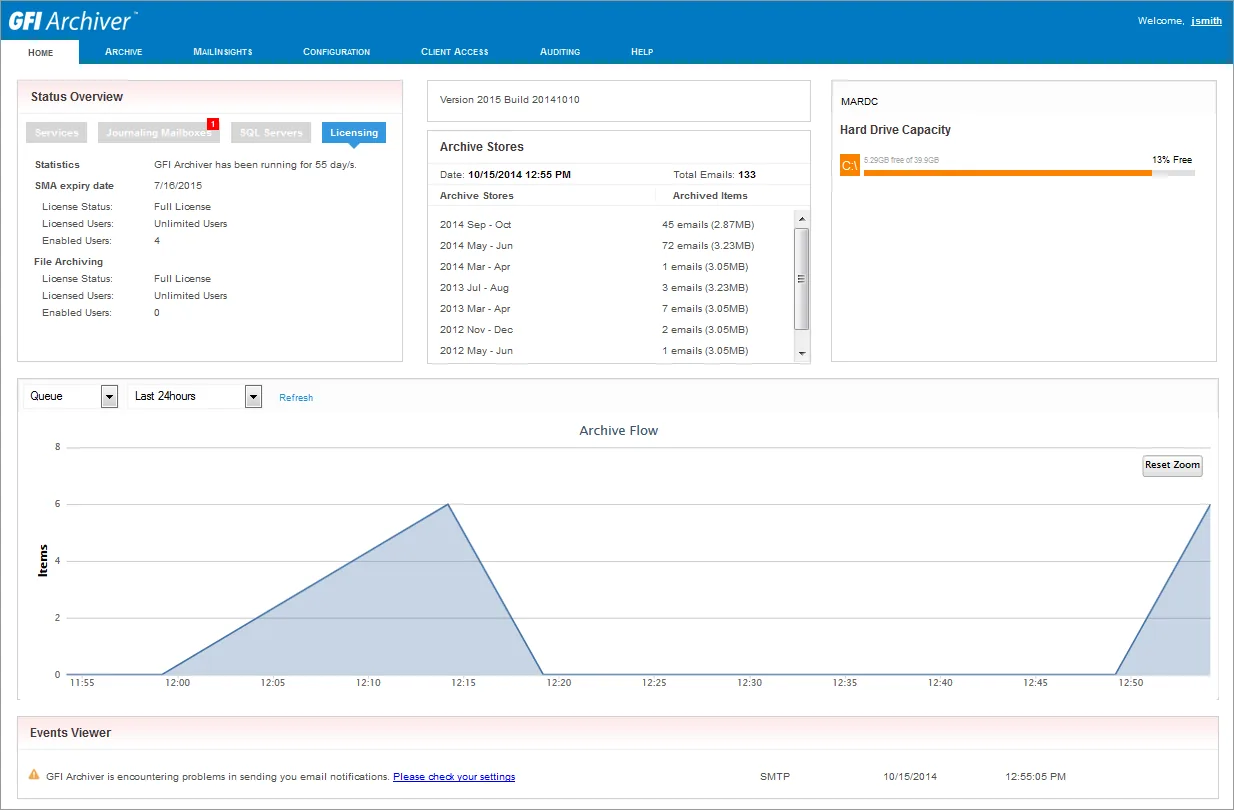Click the SMA expiry date 7/16/2015 value
Viewport: 1234px width, 810px height.
point(178,185)
